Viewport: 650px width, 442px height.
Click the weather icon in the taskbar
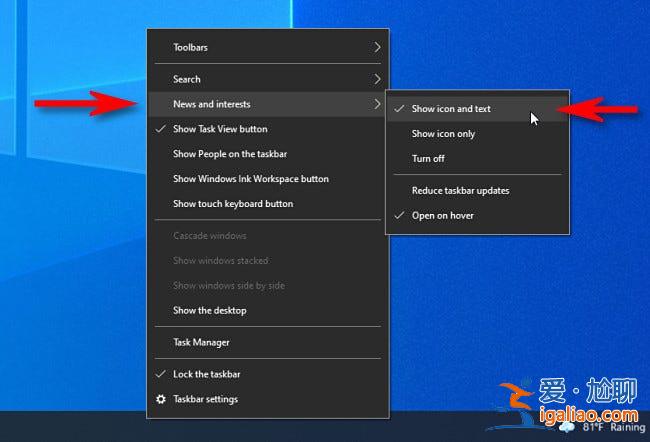(x=567, y=427)
